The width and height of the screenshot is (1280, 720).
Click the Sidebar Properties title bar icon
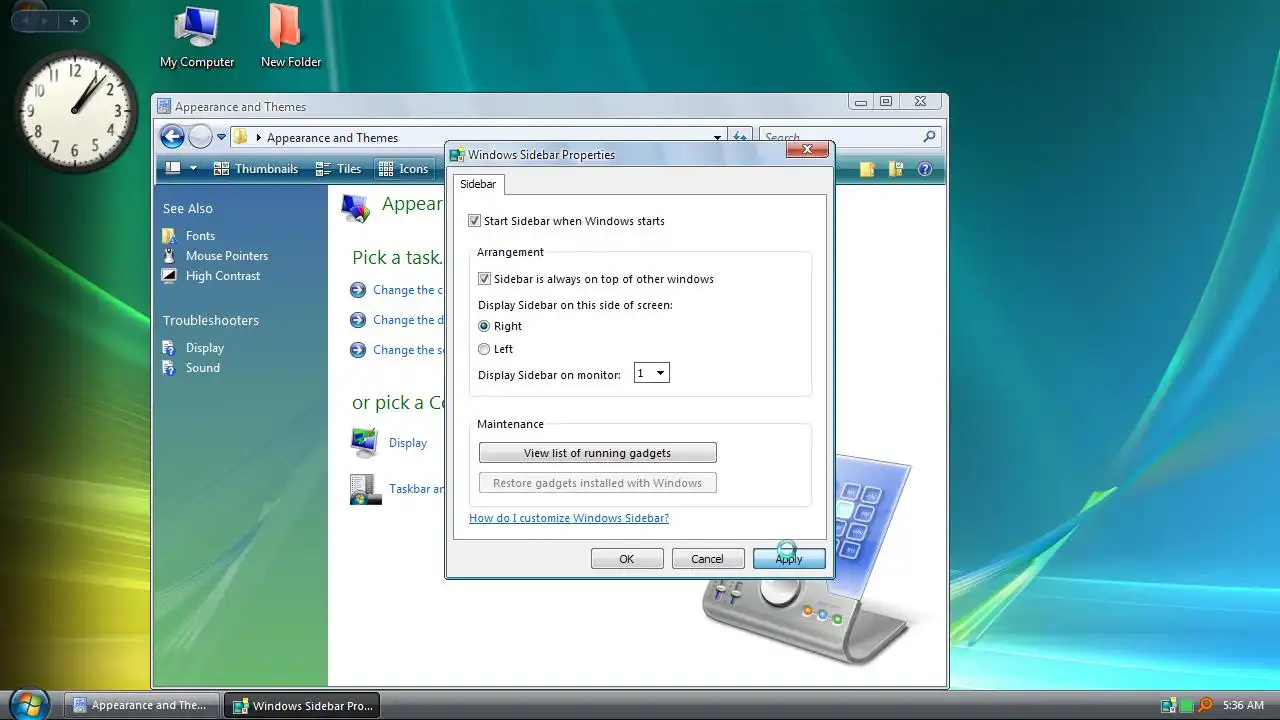click(x=457, y=155)
